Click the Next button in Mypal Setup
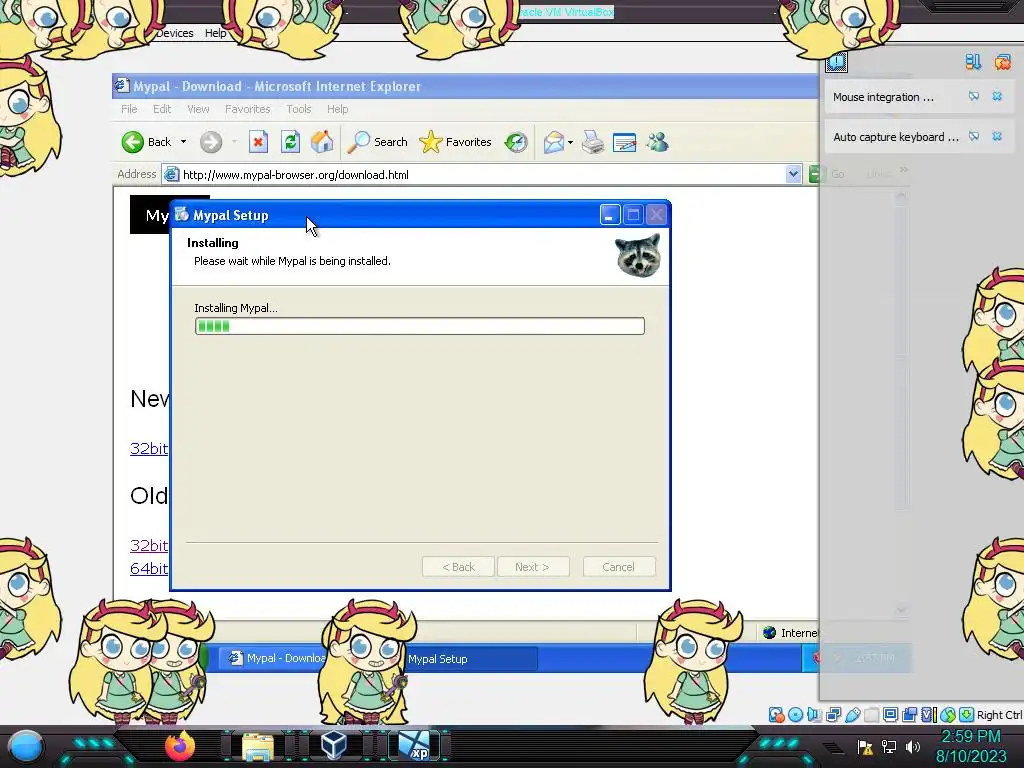This screenshot has width=1024, height=768. pos(533,567)
